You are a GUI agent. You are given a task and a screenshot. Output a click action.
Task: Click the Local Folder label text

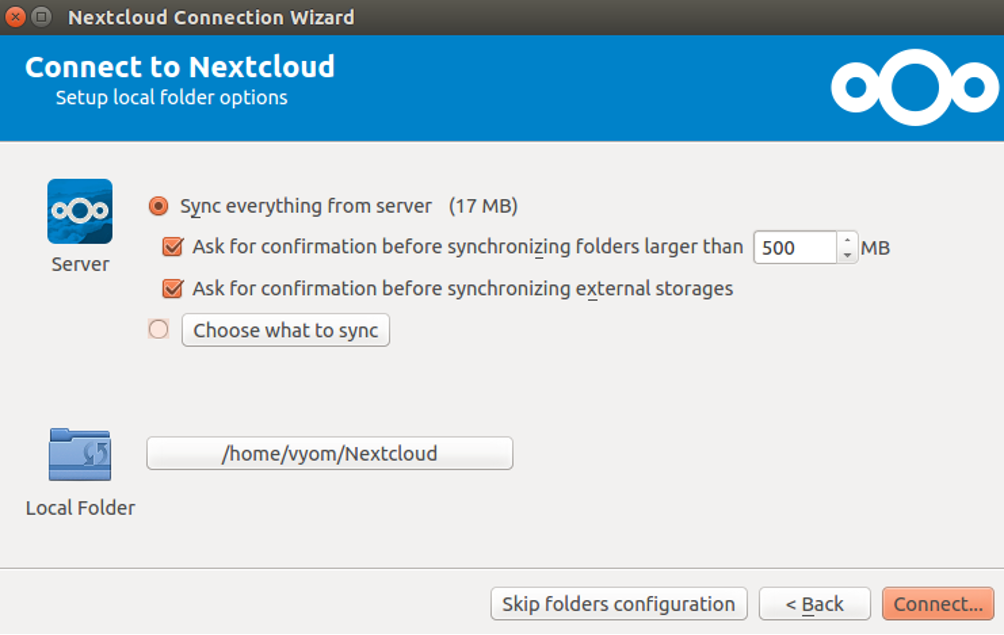pyautogui.click(x=80, y=508)
